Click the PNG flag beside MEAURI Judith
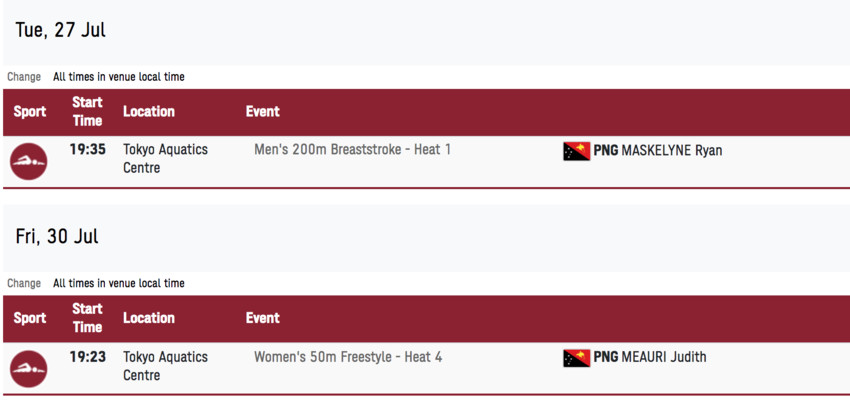Viewport: 850px width, 414px height. tap(577, 358)
